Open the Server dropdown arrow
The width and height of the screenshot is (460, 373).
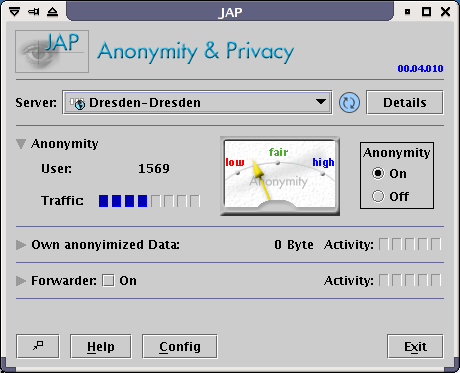click(321, 102)
